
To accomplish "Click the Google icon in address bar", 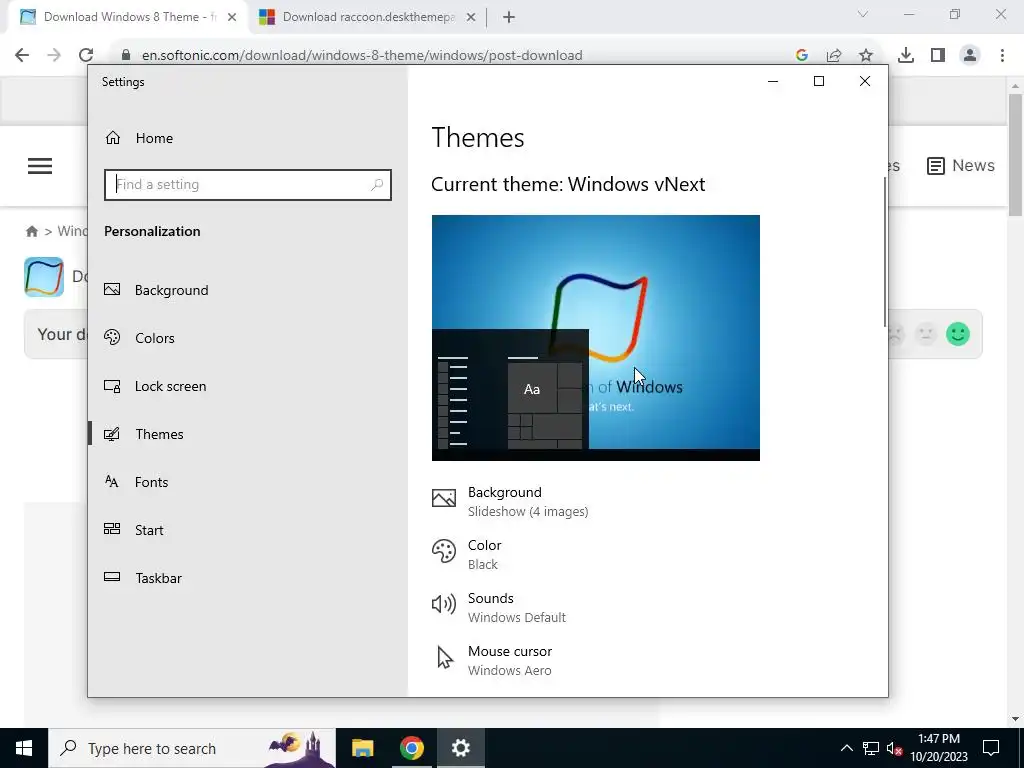I will [x=802, y=56].
